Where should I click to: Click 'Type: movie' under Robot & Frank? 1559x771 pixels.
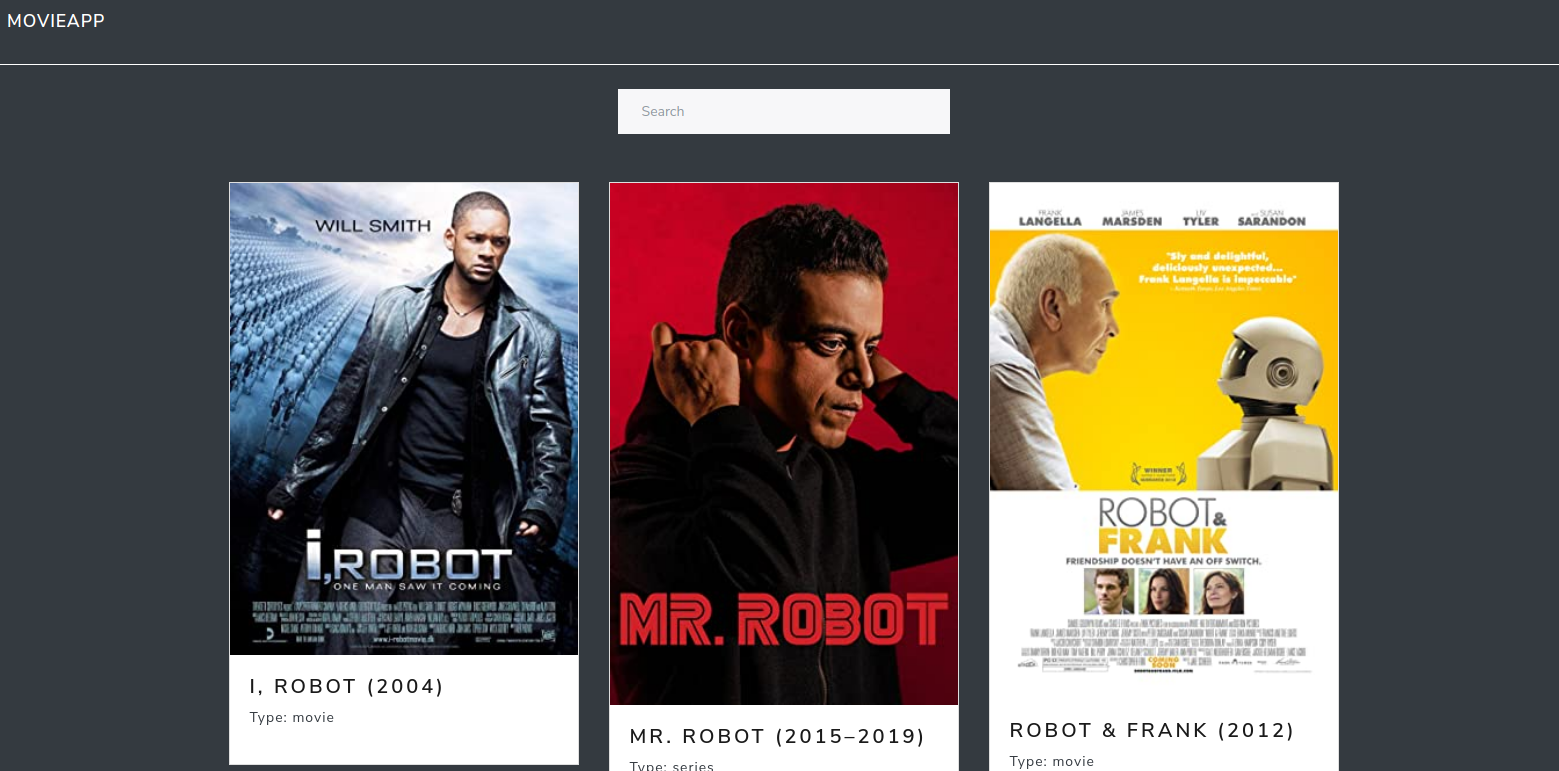point(1052,762)
